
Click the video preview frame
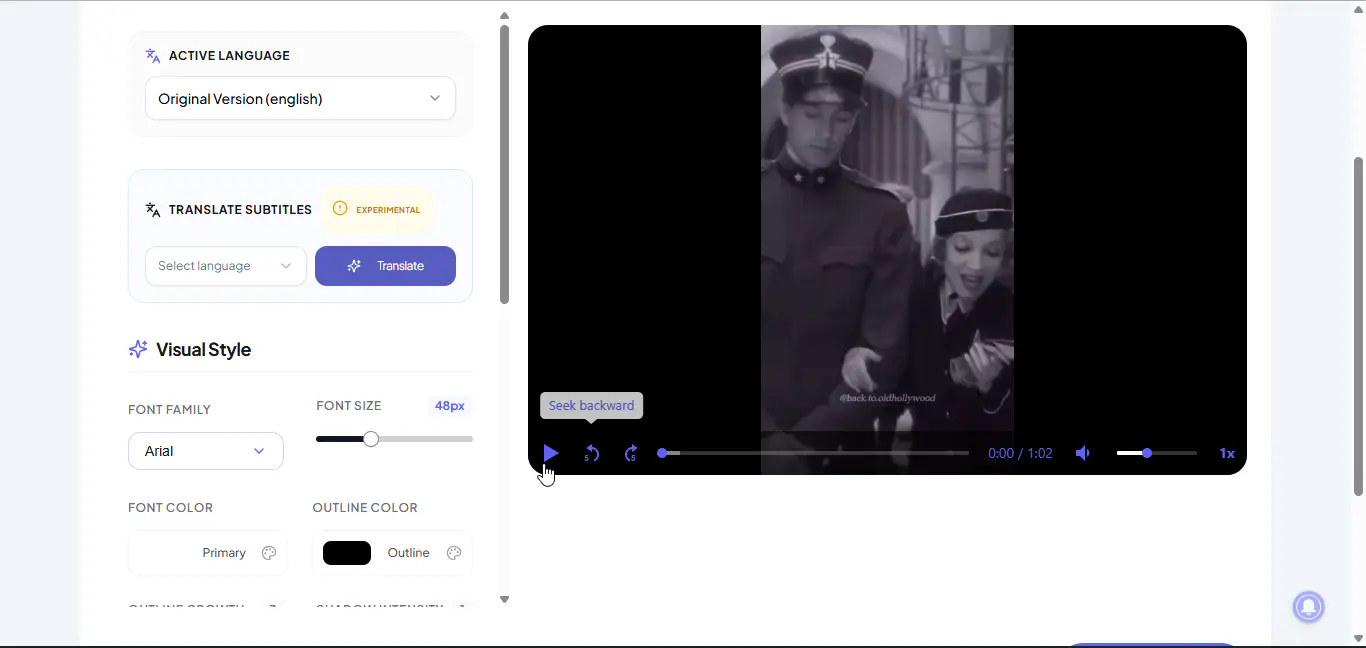coord(887,228)
